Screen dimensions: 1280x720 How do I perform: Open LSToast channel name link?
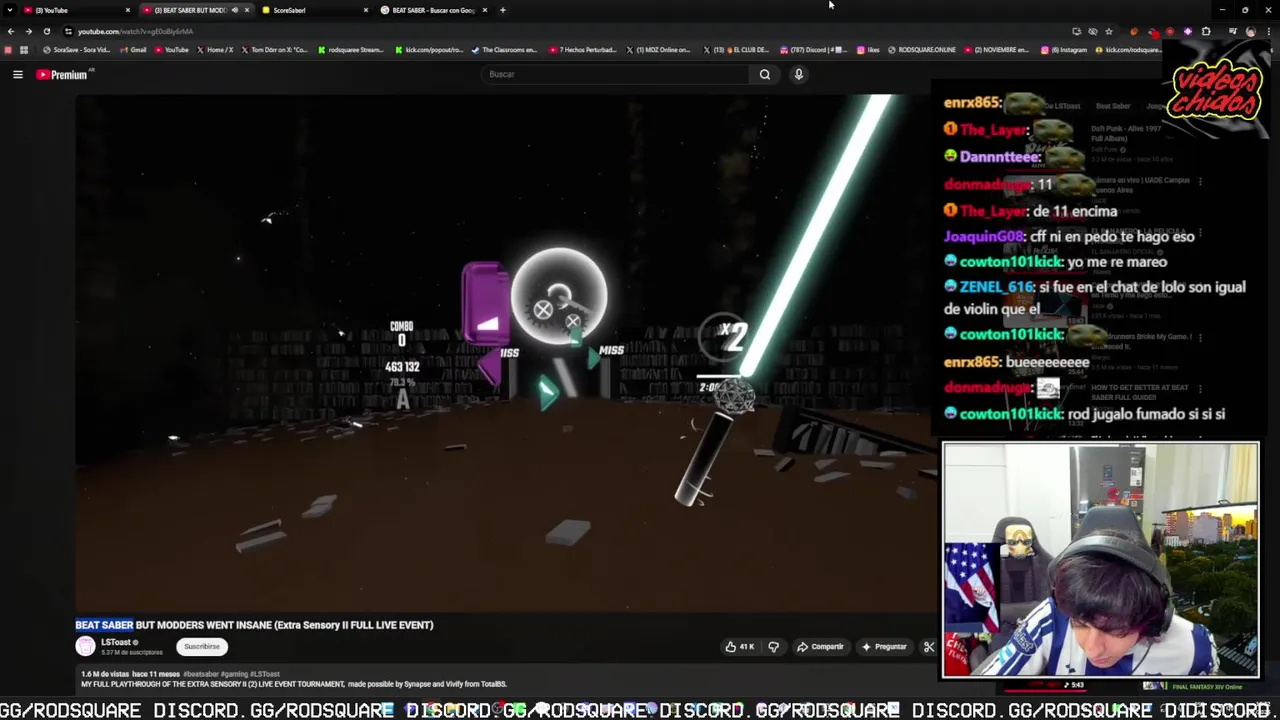coord(116,642)
